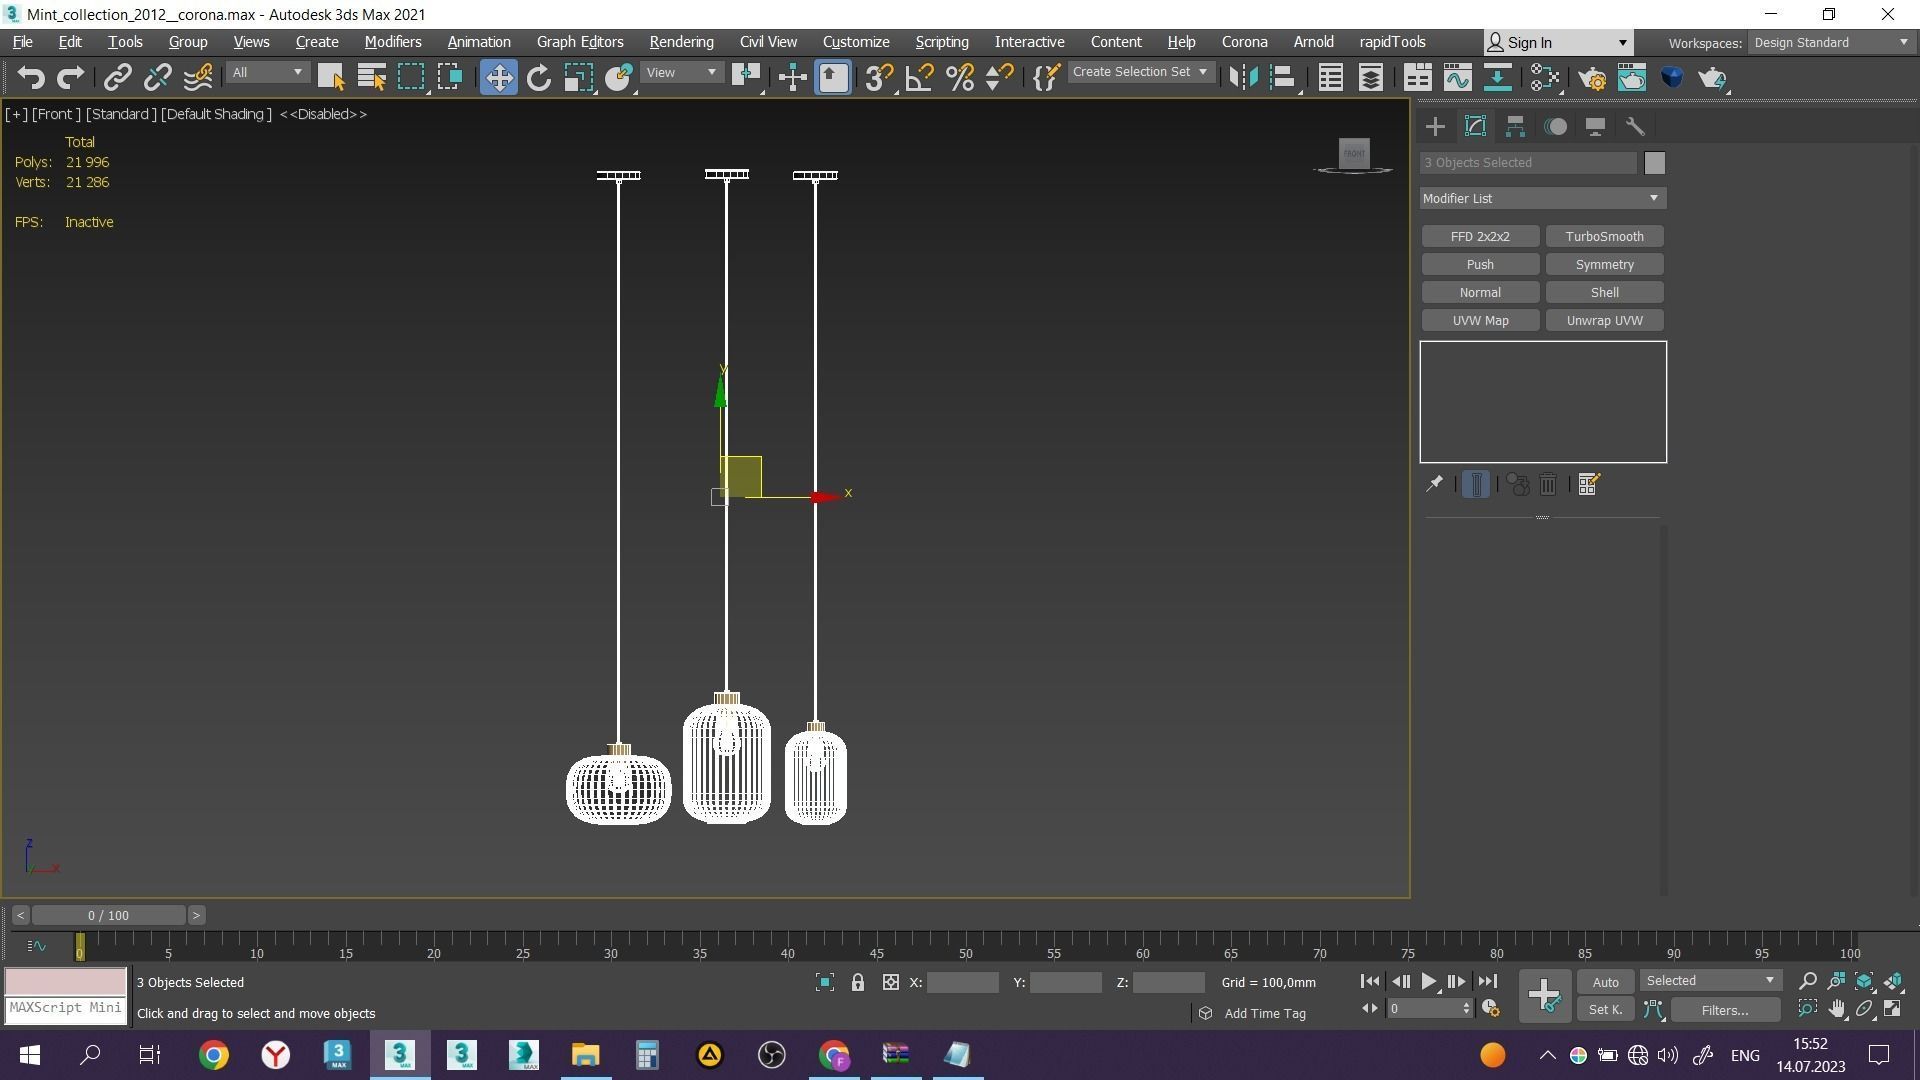Screen dimensions: 1920x1080
Task: Apply the TurboSmooth modifier button
Action: [x=1604, y=237]
